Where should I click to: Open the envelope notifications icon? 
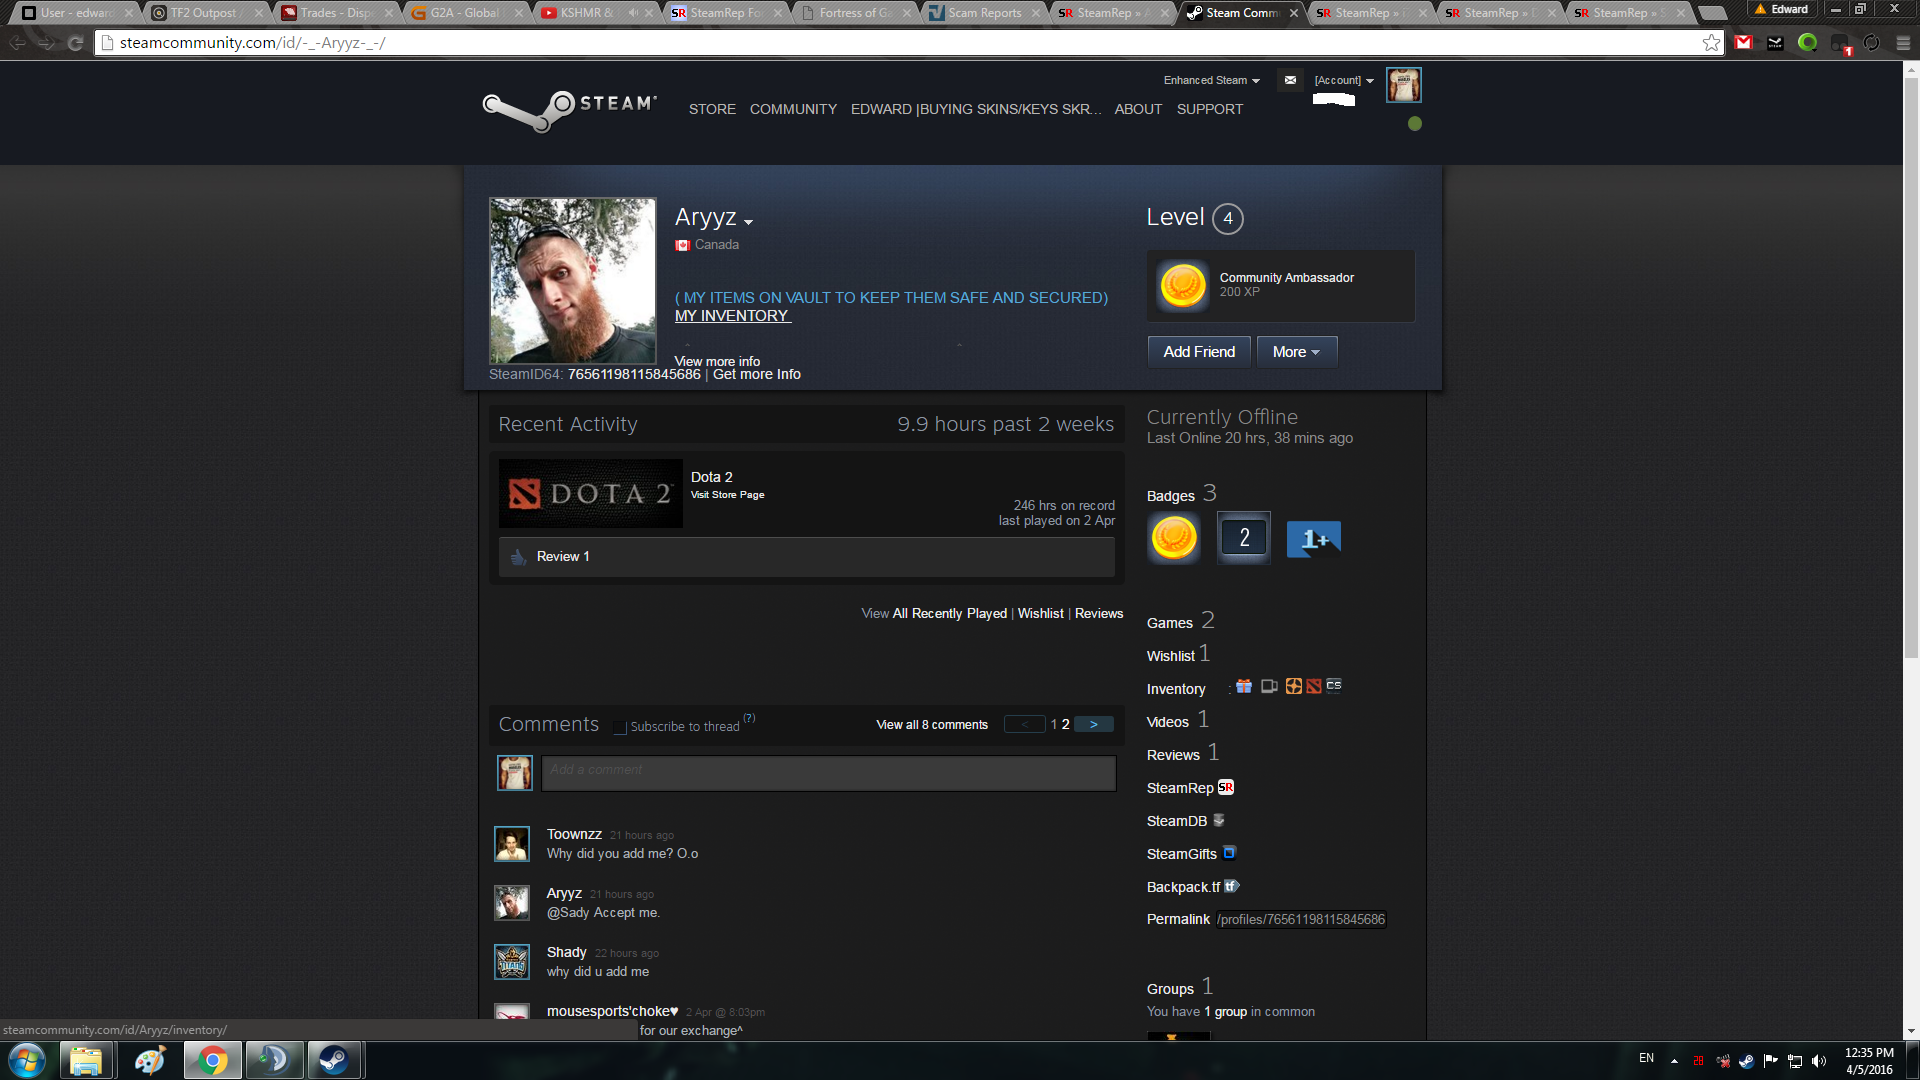[x=1290, y=80]
